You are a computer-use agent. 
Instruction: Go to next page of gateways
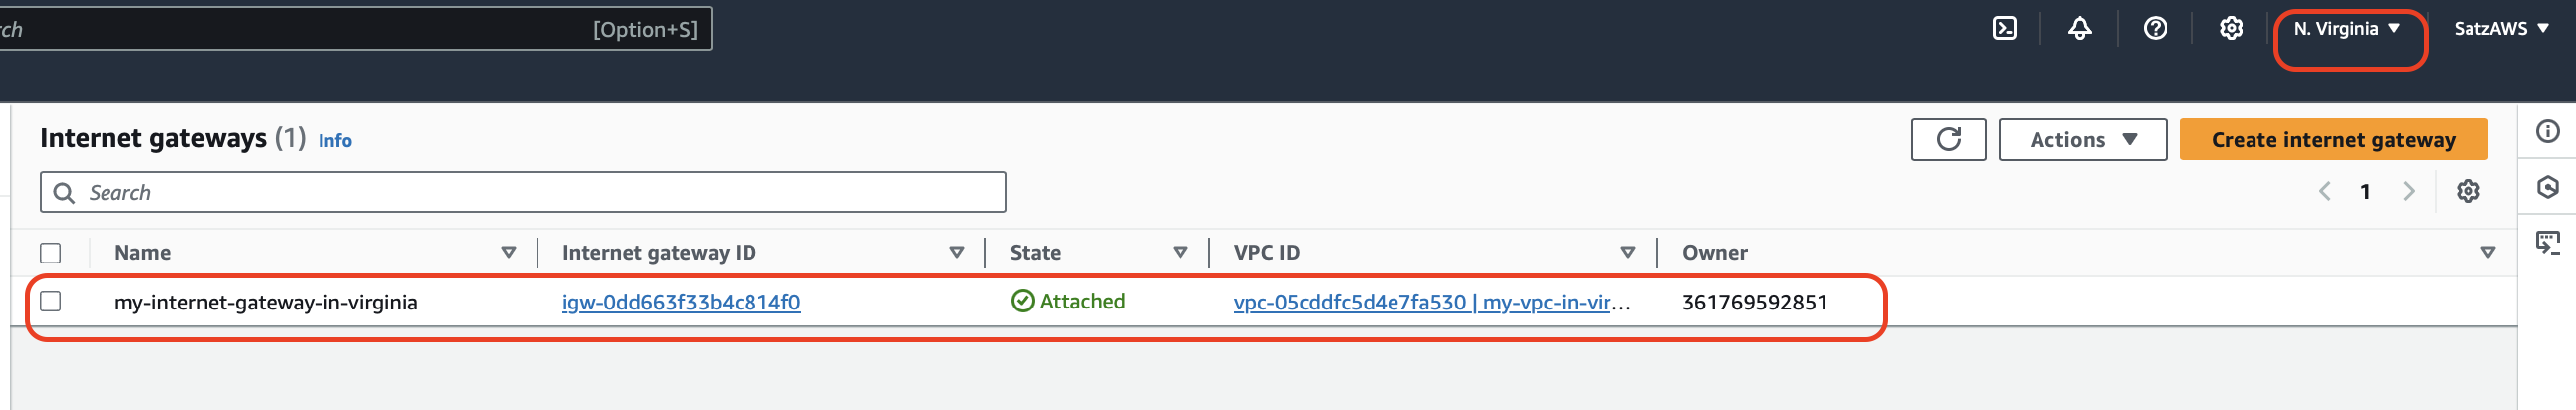tap(2408, 192)
